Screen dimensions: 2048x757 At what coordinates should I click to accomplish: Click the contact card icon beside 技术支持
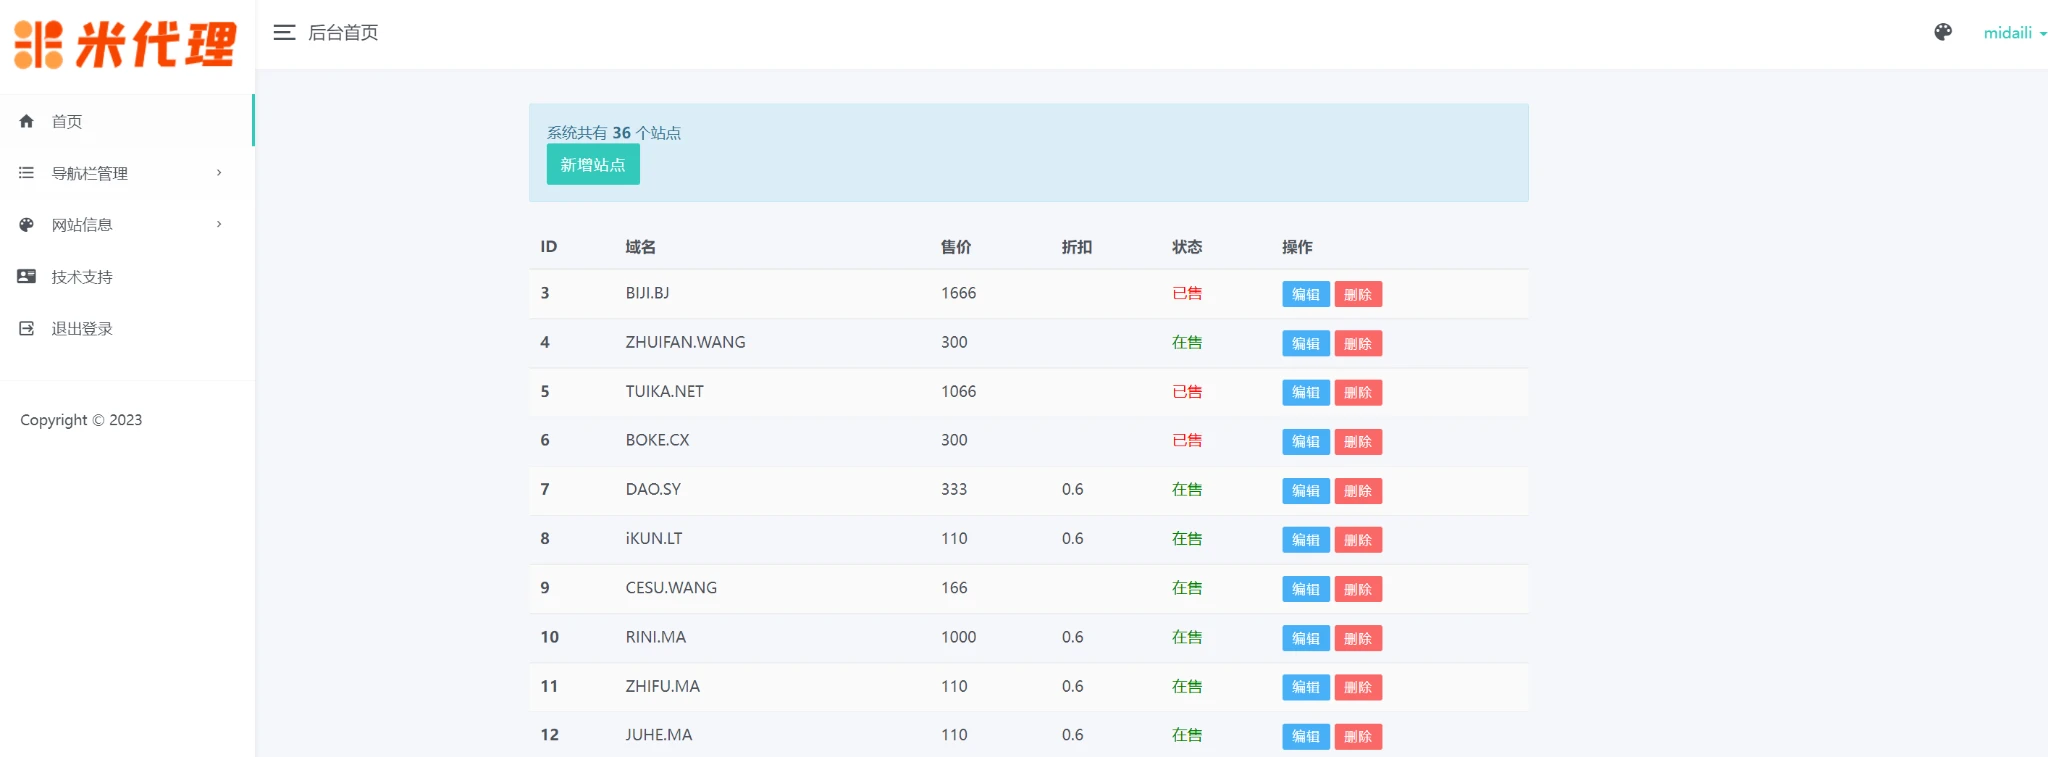click(x=27, y=277)
